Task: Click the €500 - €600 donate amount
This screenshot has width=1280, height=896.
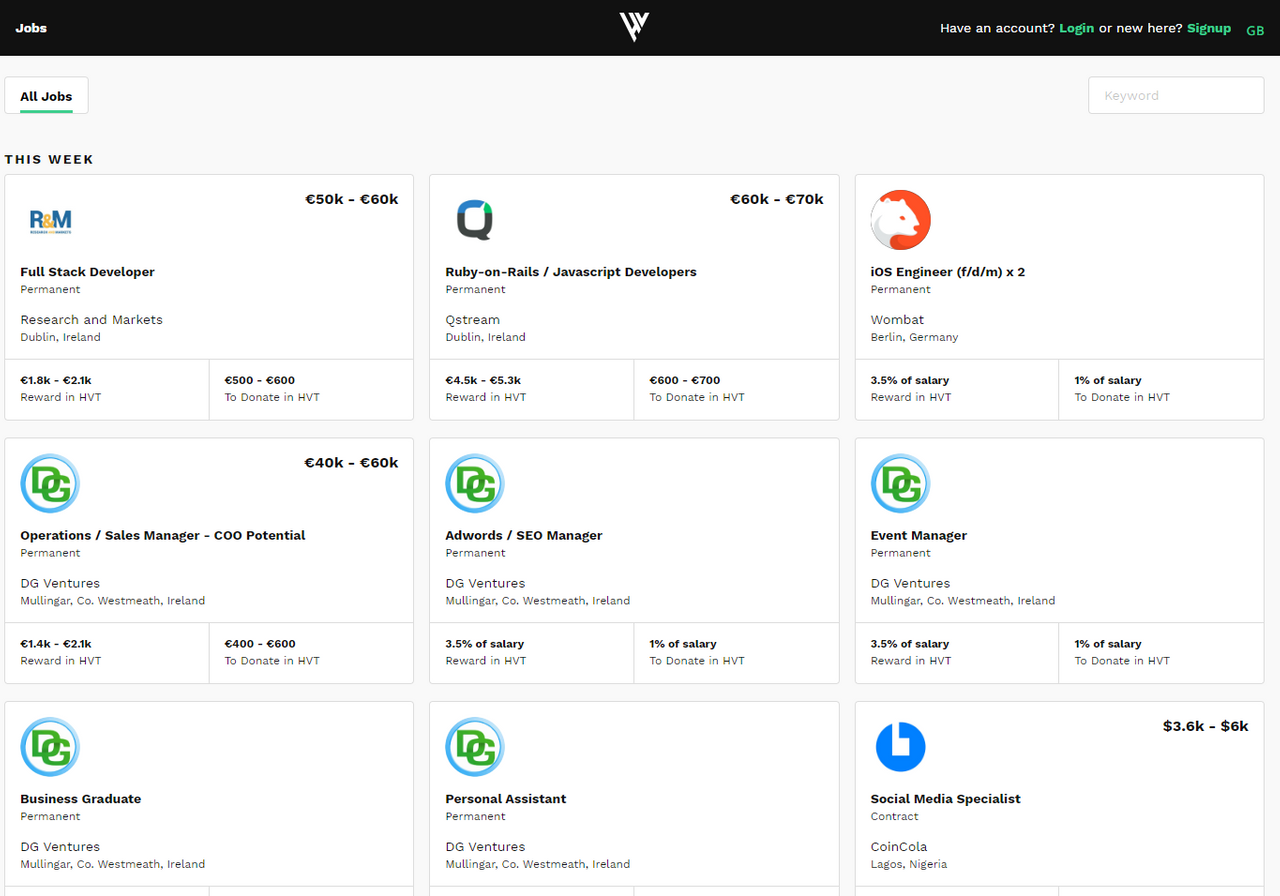Action: coord(260,380)
